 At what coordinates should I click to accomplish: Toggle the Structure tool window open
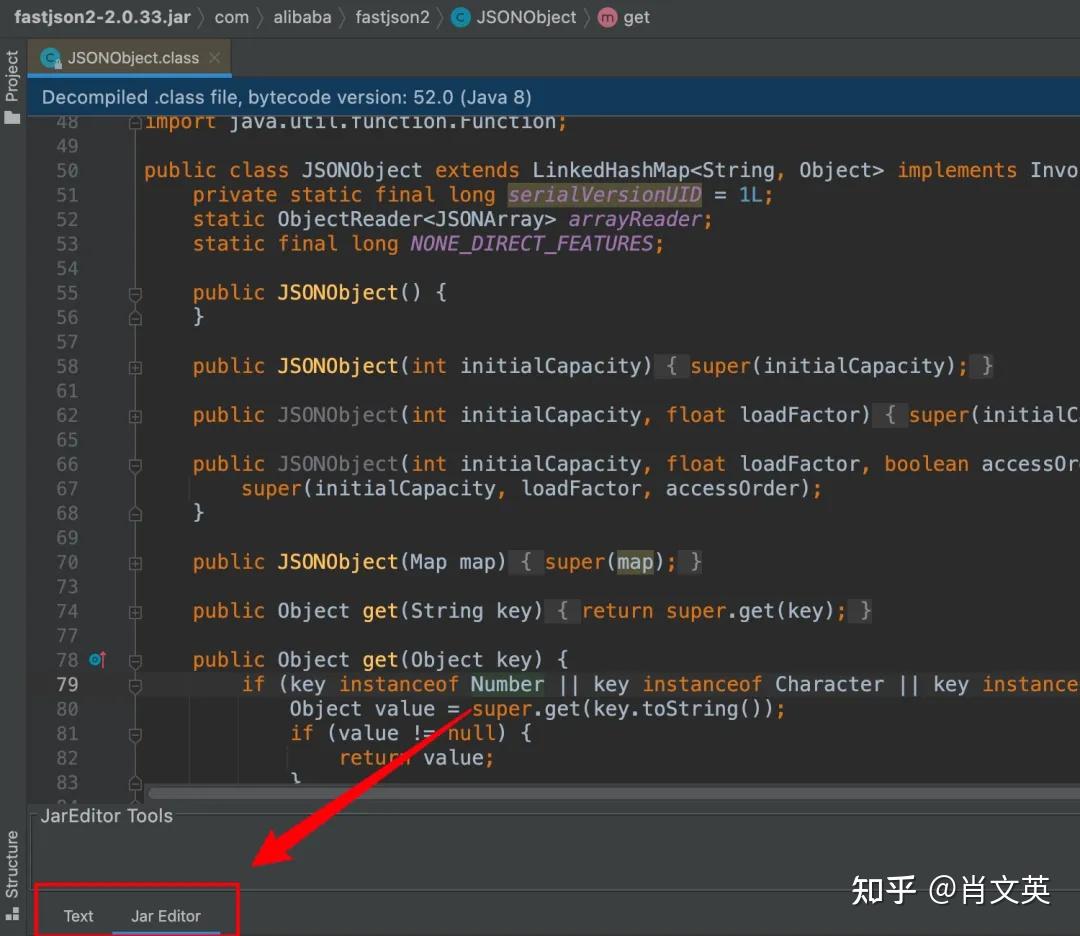pyautogui.click(x=13, y=863)
